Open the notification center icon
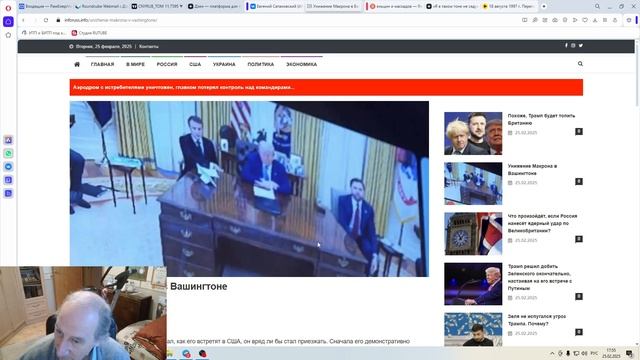 click(x=629, y=353)
